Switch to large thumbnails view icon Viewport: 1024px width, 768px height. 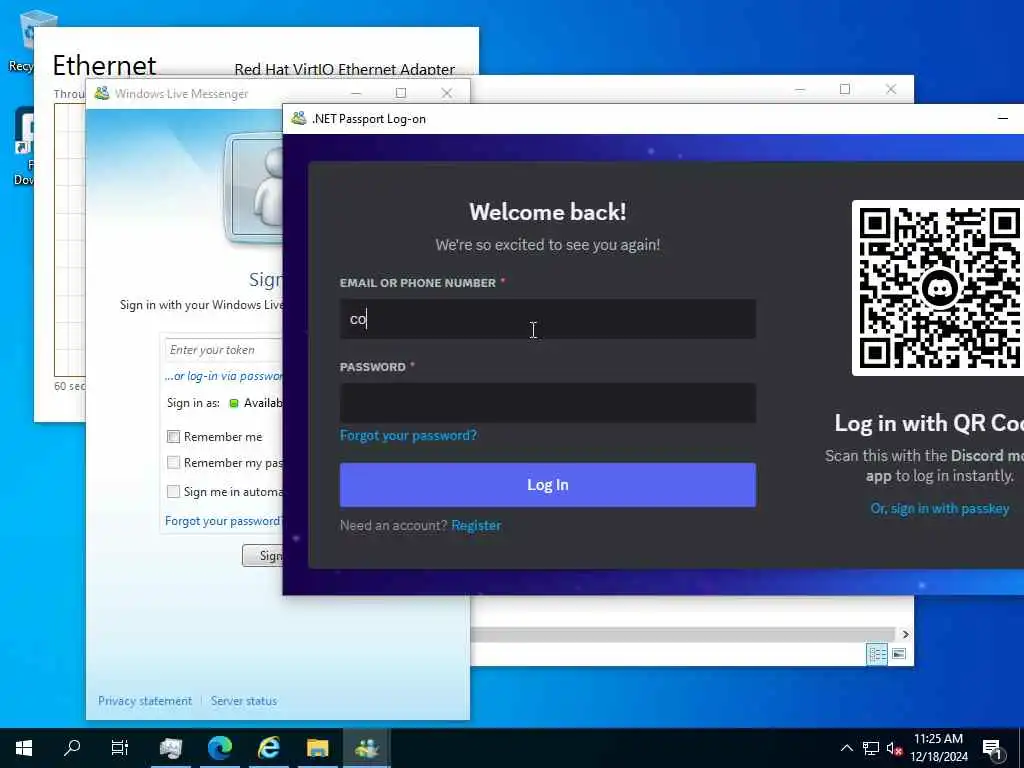pyautogui.click(x=899, y=654)
